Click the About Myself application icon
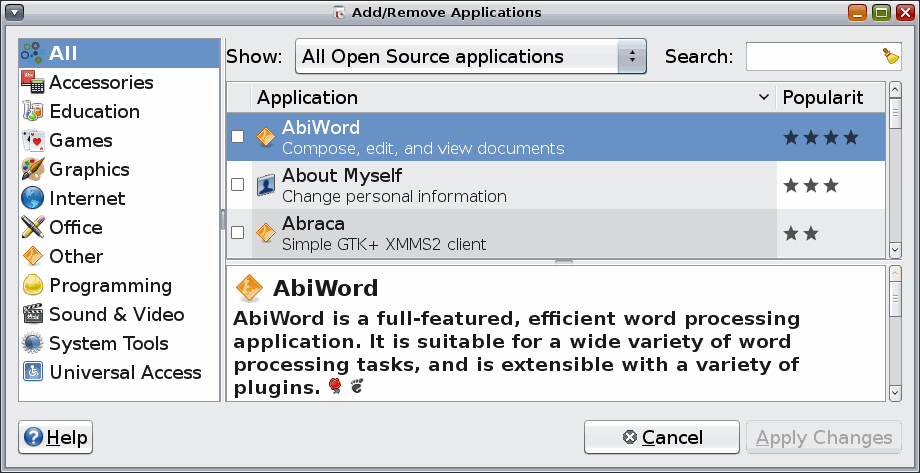Screen dimensions: 920x473 [266, 185]
